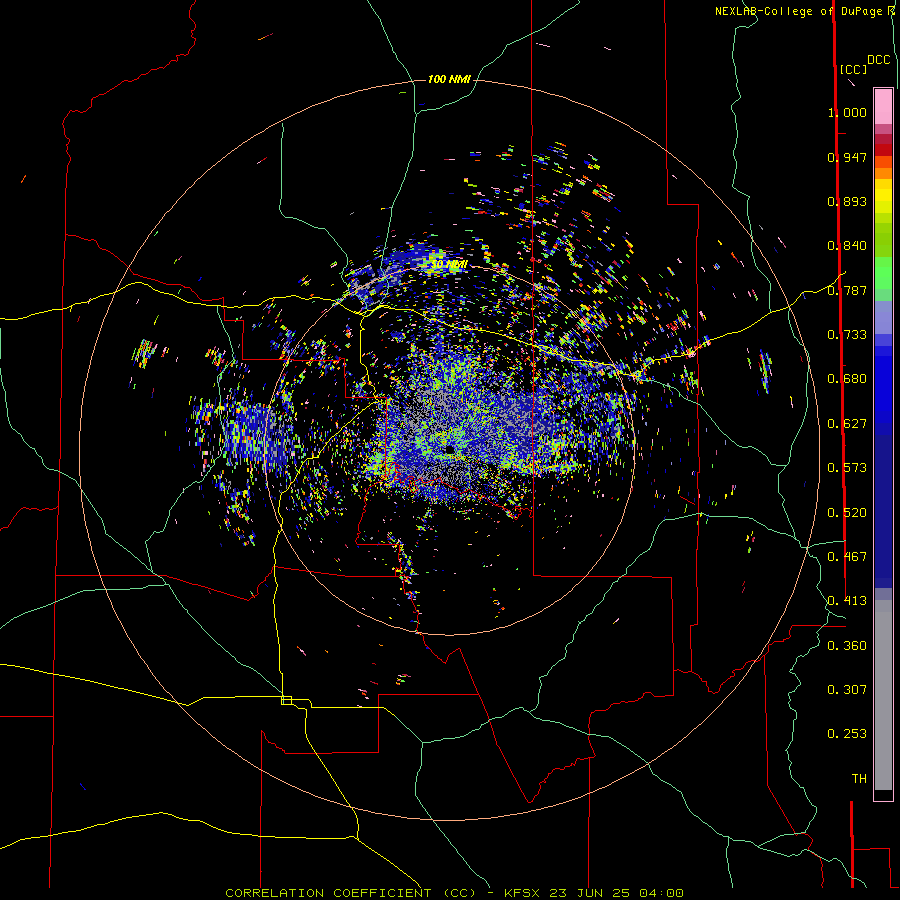Click the 0.627 legend value
Viewport: 900px width, 900px height.
[x=847, y=424]
